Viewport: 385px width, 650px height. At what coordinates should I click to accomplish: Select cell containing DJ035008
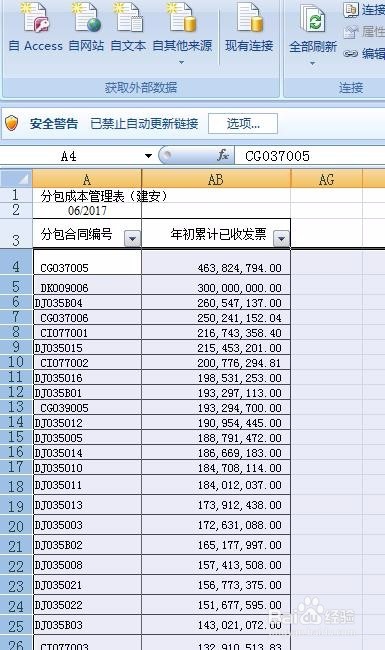point(87,564)
